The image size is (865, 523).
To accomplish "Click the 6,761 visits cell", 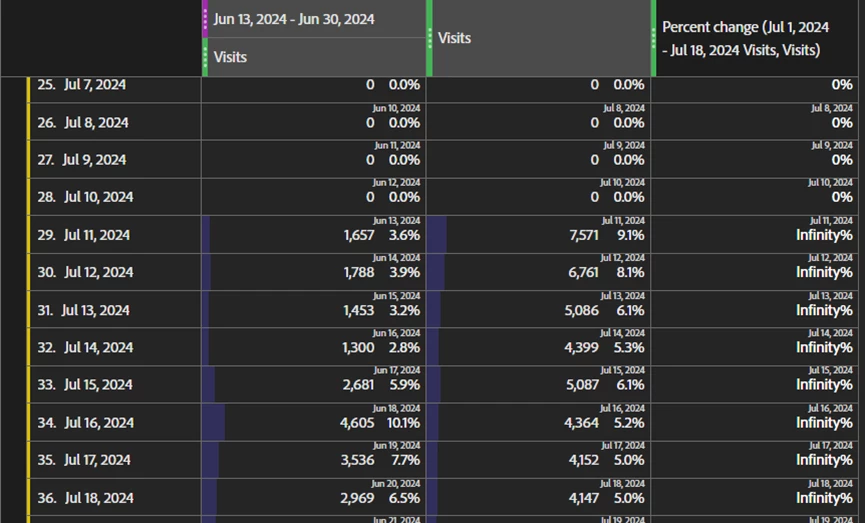I will tap(538, 272).
